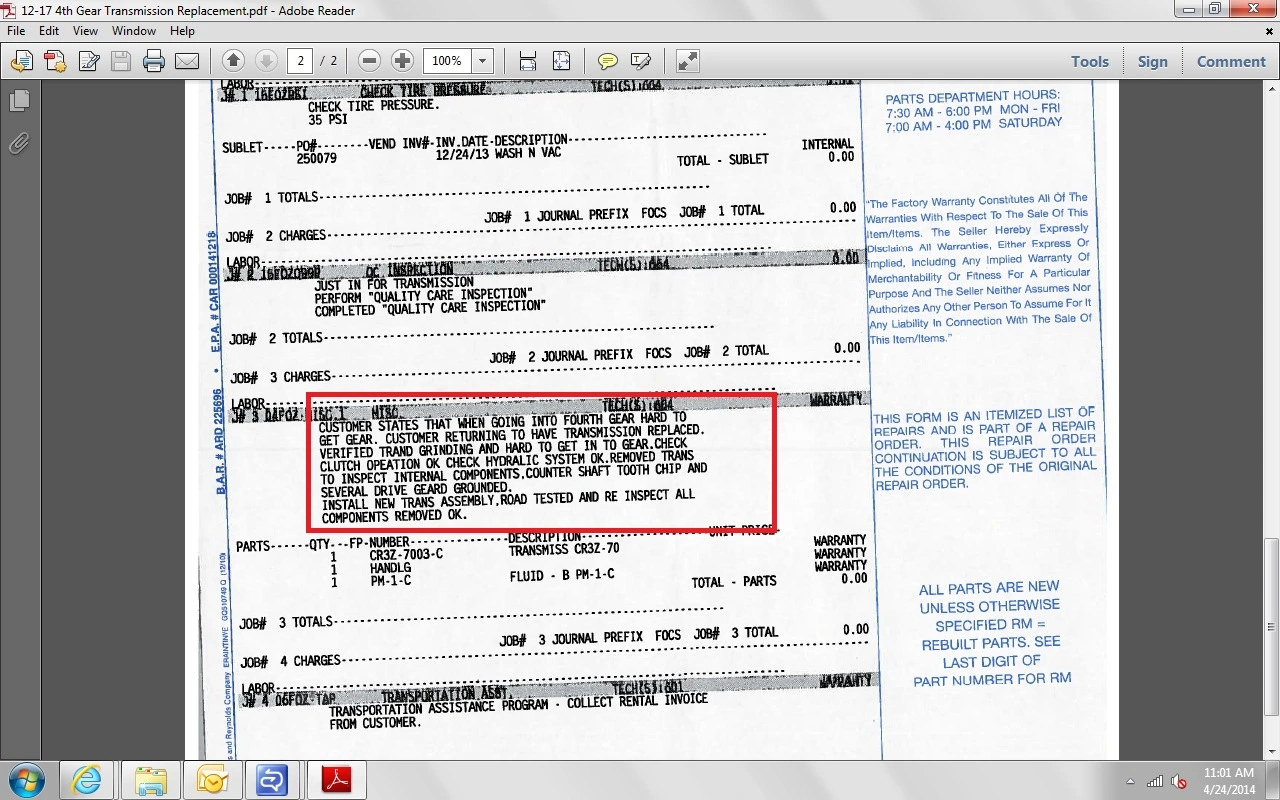Zoom in with the plus button
1280x800 pixels.
(x=402, y=61)
